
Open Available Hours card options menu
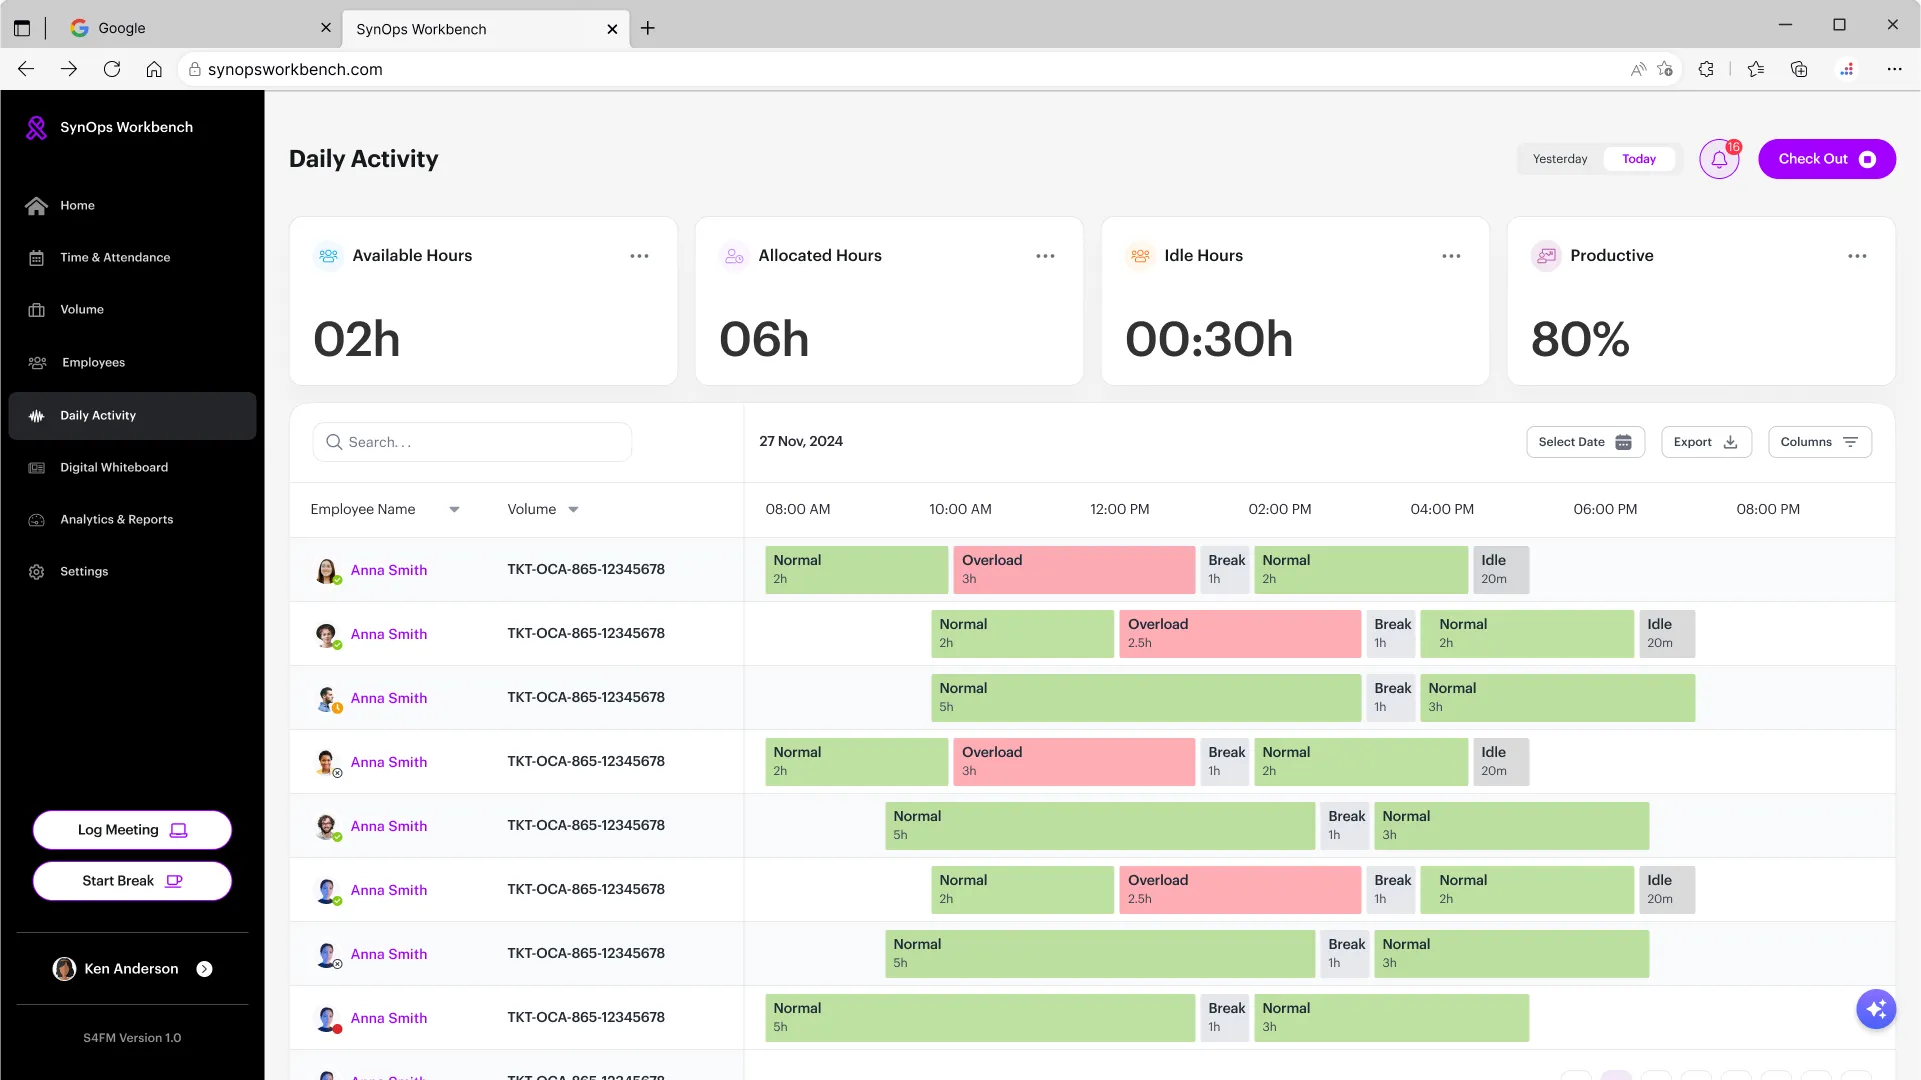coord(639,256)
